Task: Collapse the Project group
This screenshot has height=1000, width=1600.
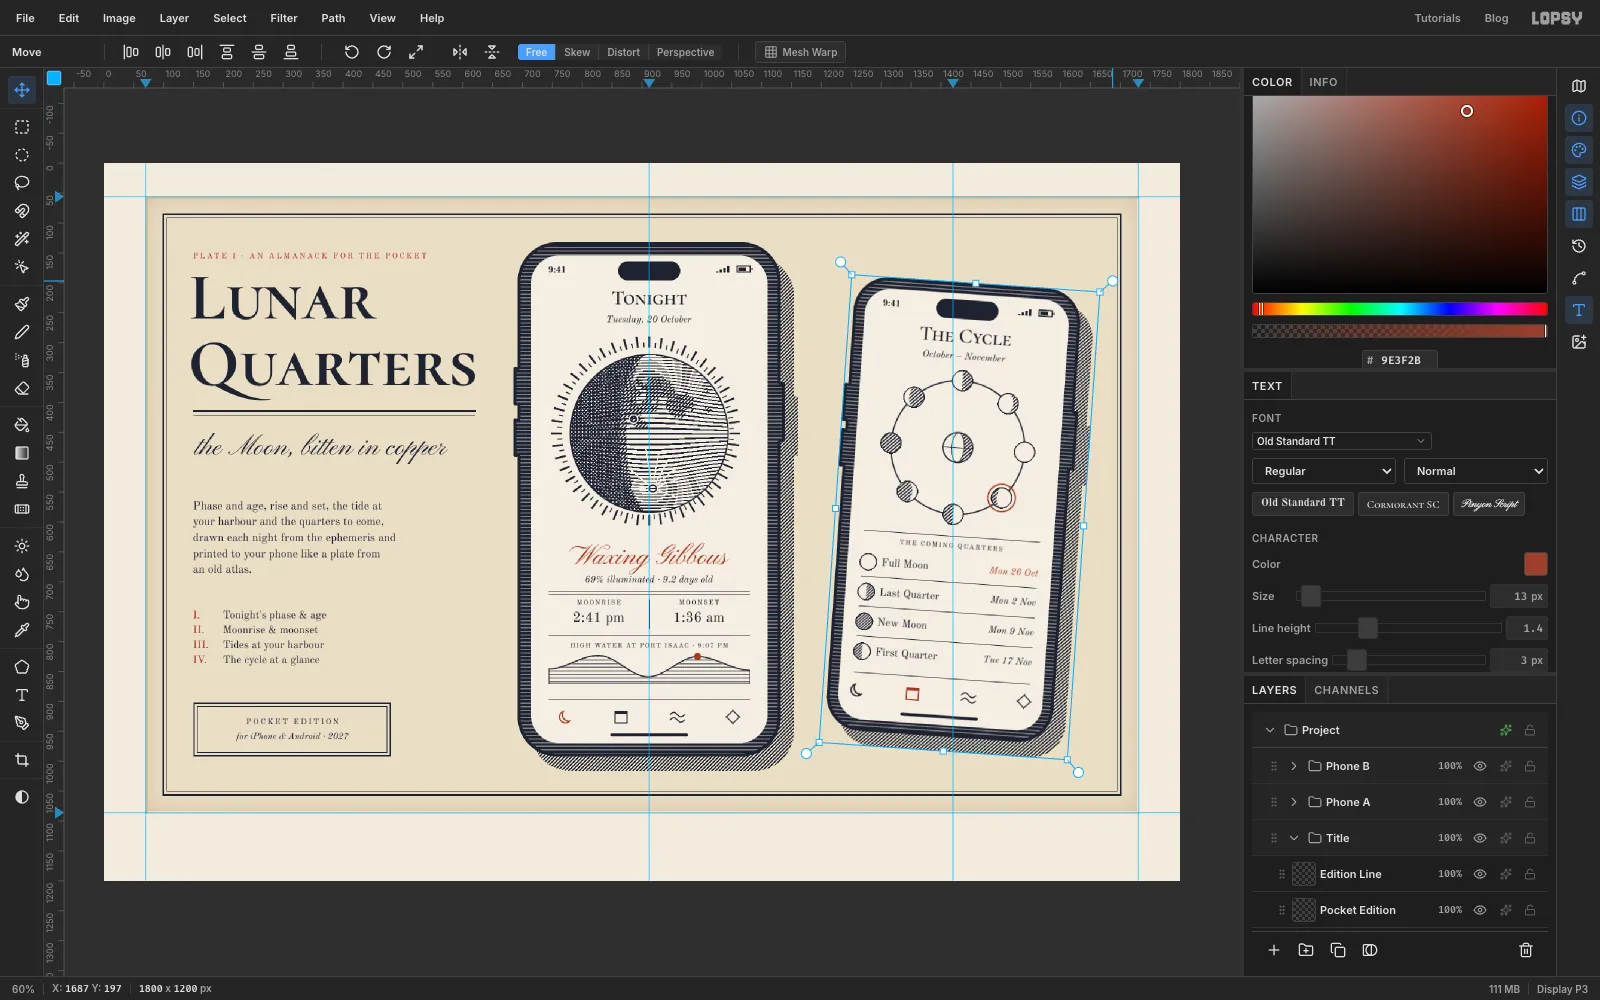Action: coord(1270,730)
